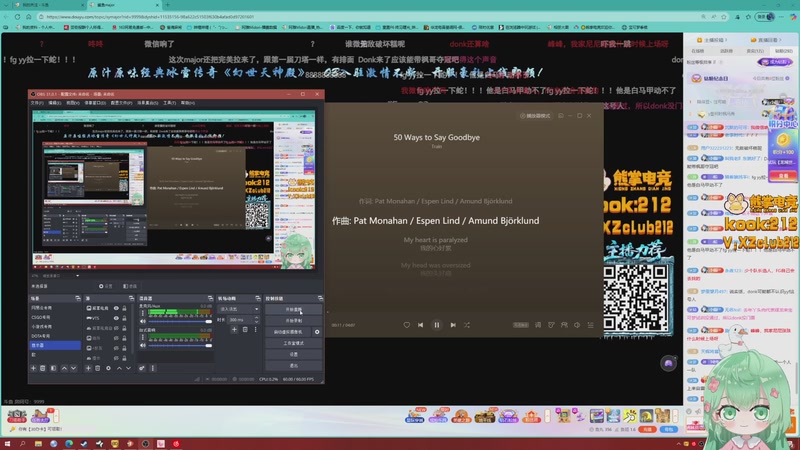The height and width of the screenshot is (450, 800).
Task: Open OBS File menu
Action: pos(37,103)
